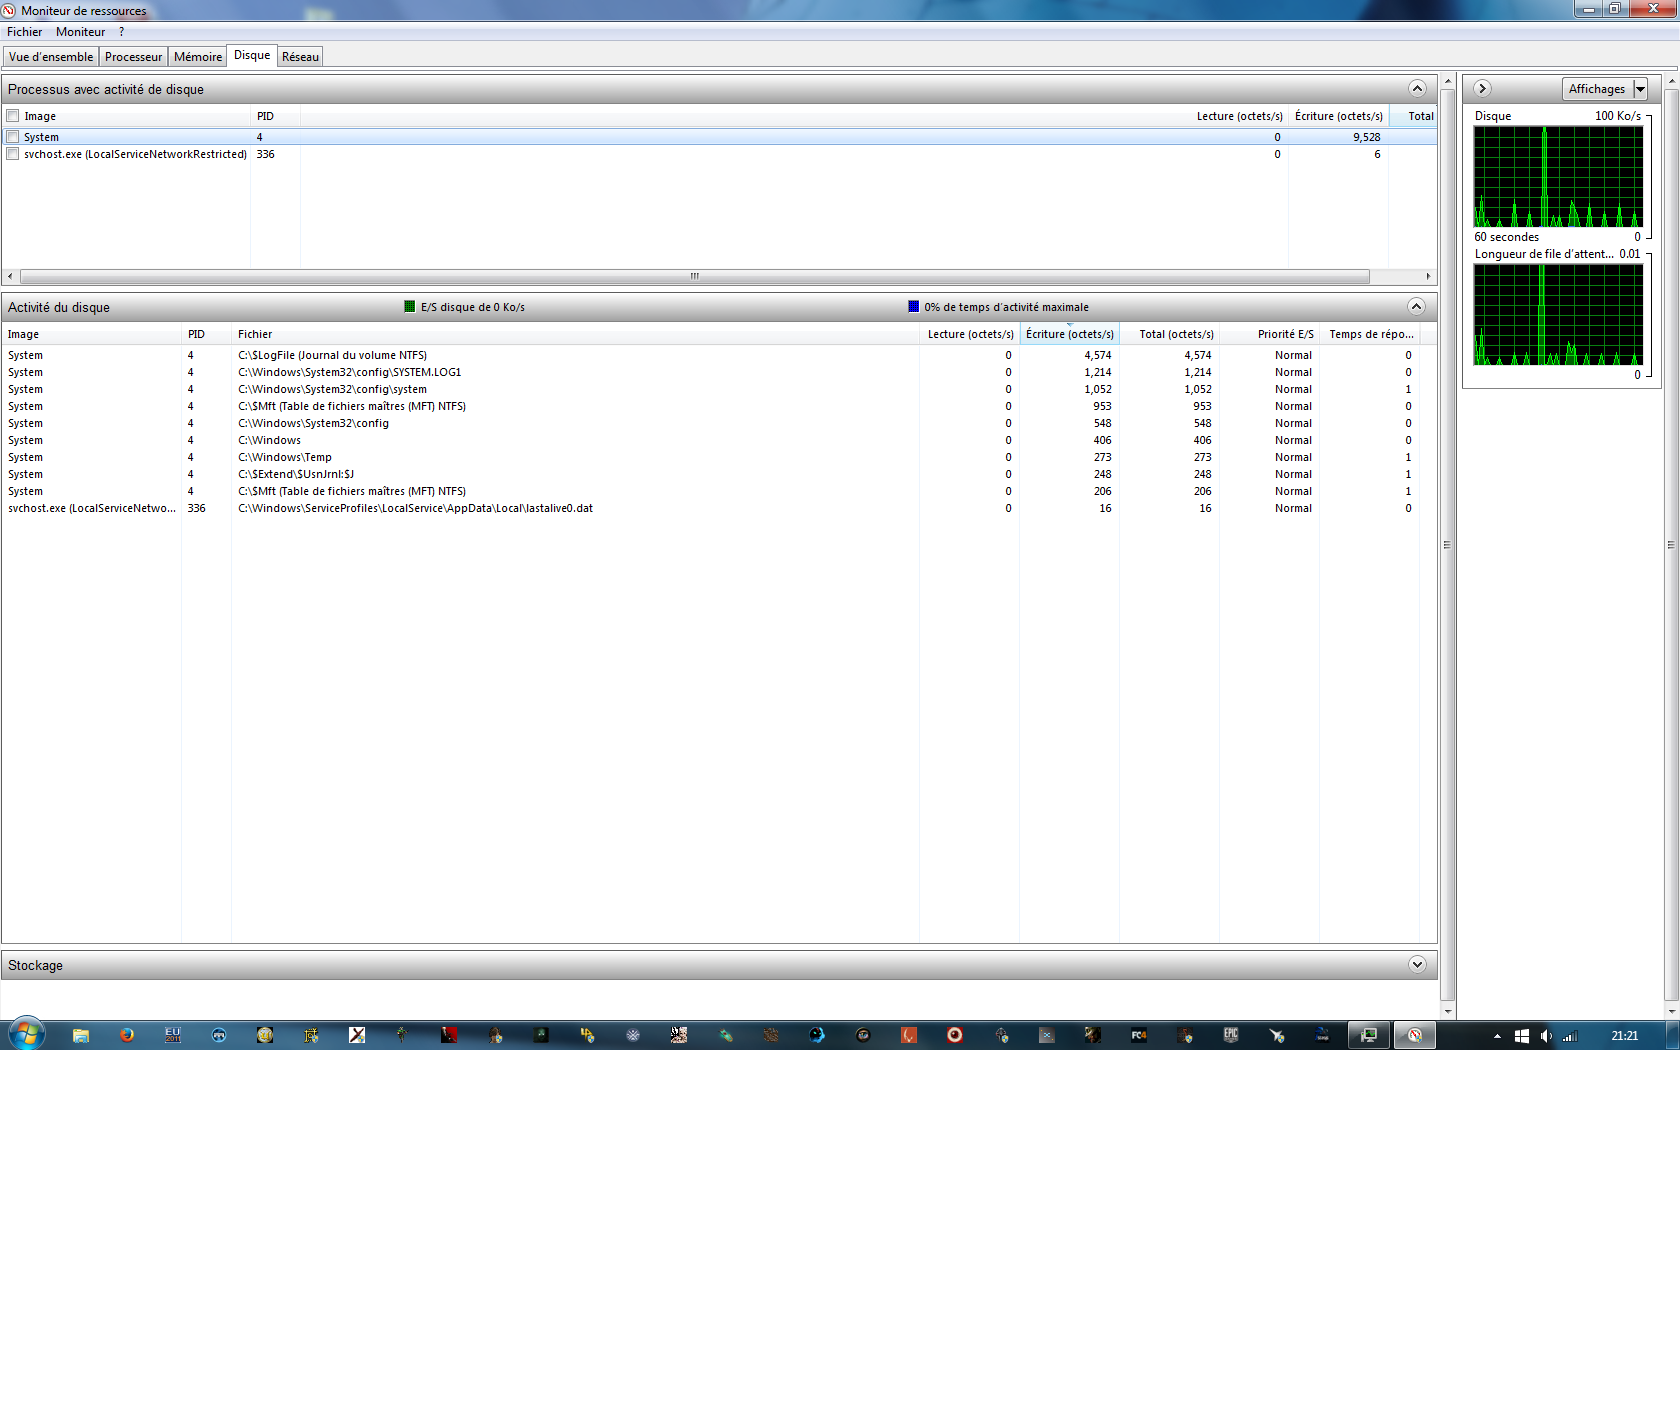Check the System process checkbox
This screenshot has height=1413, width=1680.
click(13, 137)
